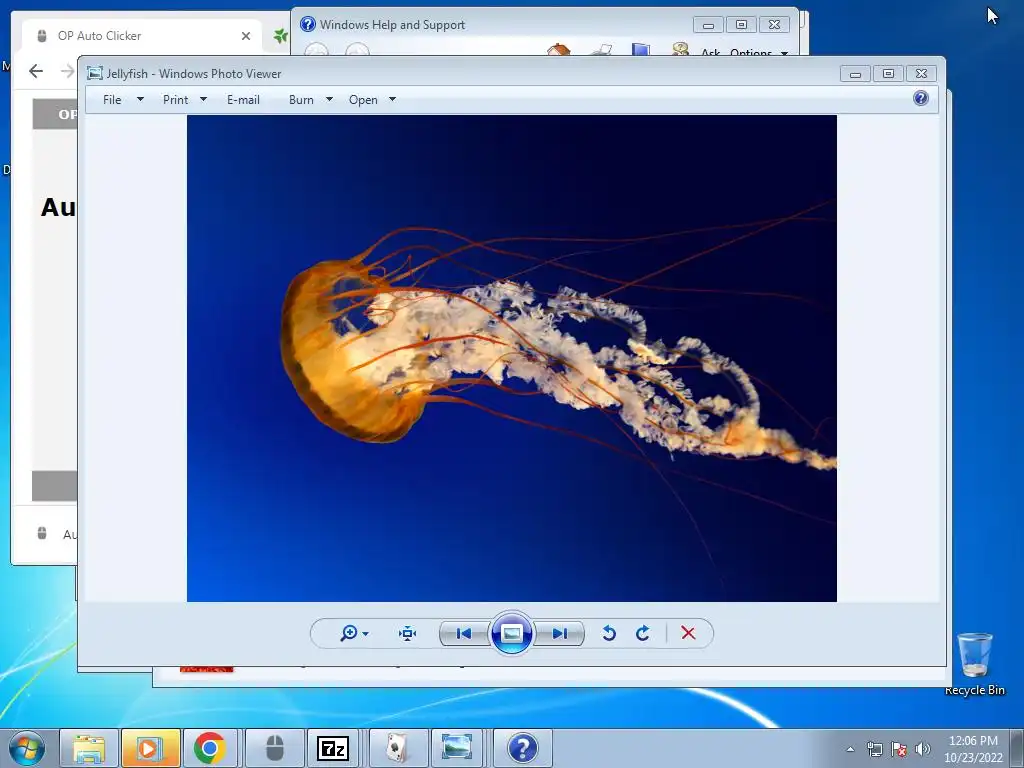Close the Windows Help and Support window
1024x768 pixels.
tap(775, 25)
